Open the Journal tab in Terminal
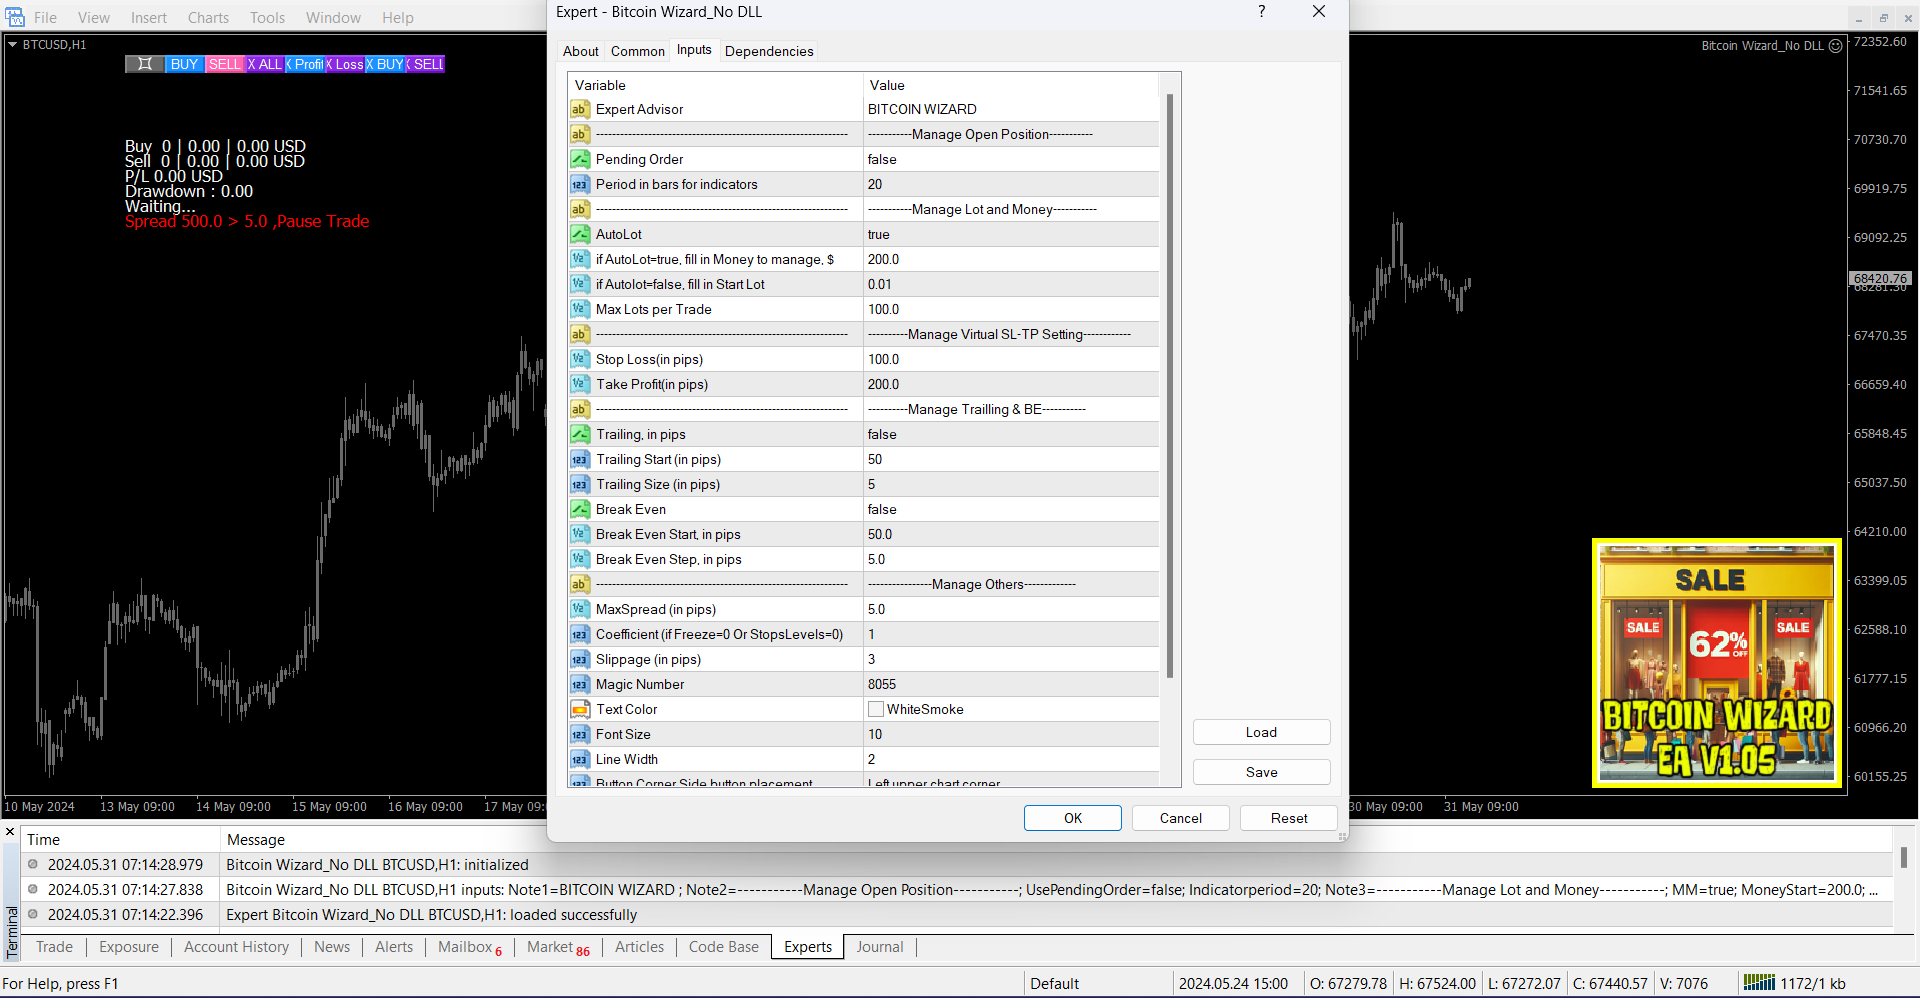This screenshot has height=998, width=1920. 880,947
